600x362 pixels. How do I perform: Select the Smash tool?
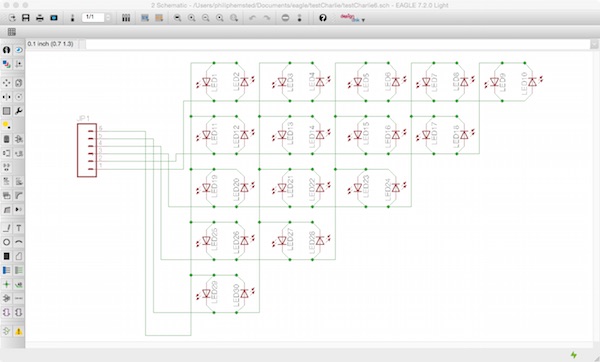[7, 196]
